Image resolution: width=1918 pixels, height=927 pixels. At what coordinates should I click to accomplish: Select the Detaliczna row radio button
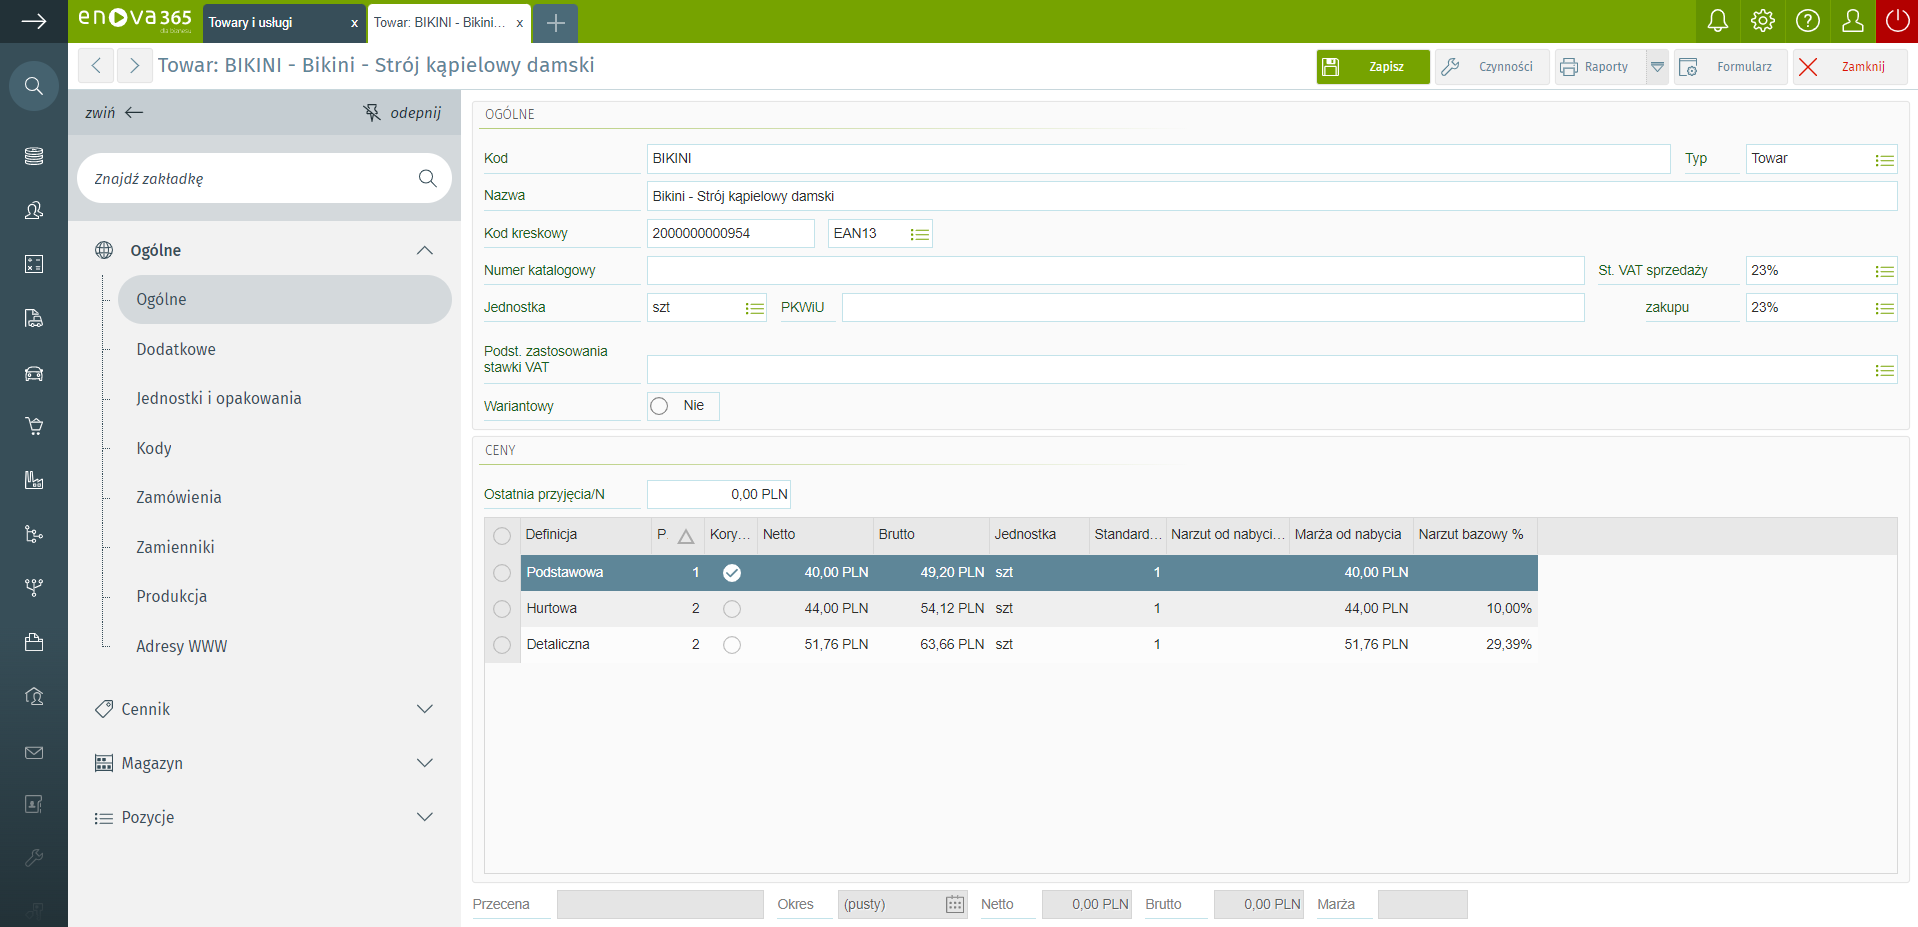click(502, 645)
